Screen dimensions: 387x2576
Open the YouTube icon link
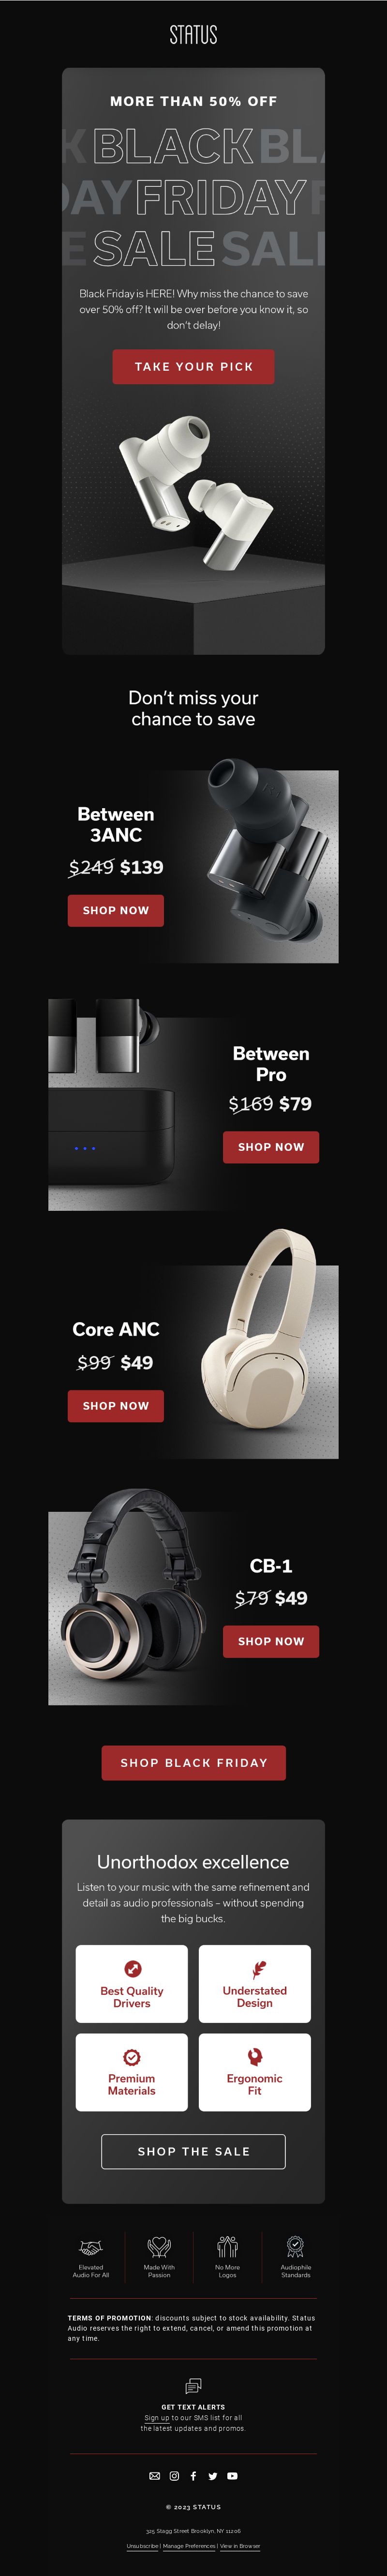[232, 2476]
